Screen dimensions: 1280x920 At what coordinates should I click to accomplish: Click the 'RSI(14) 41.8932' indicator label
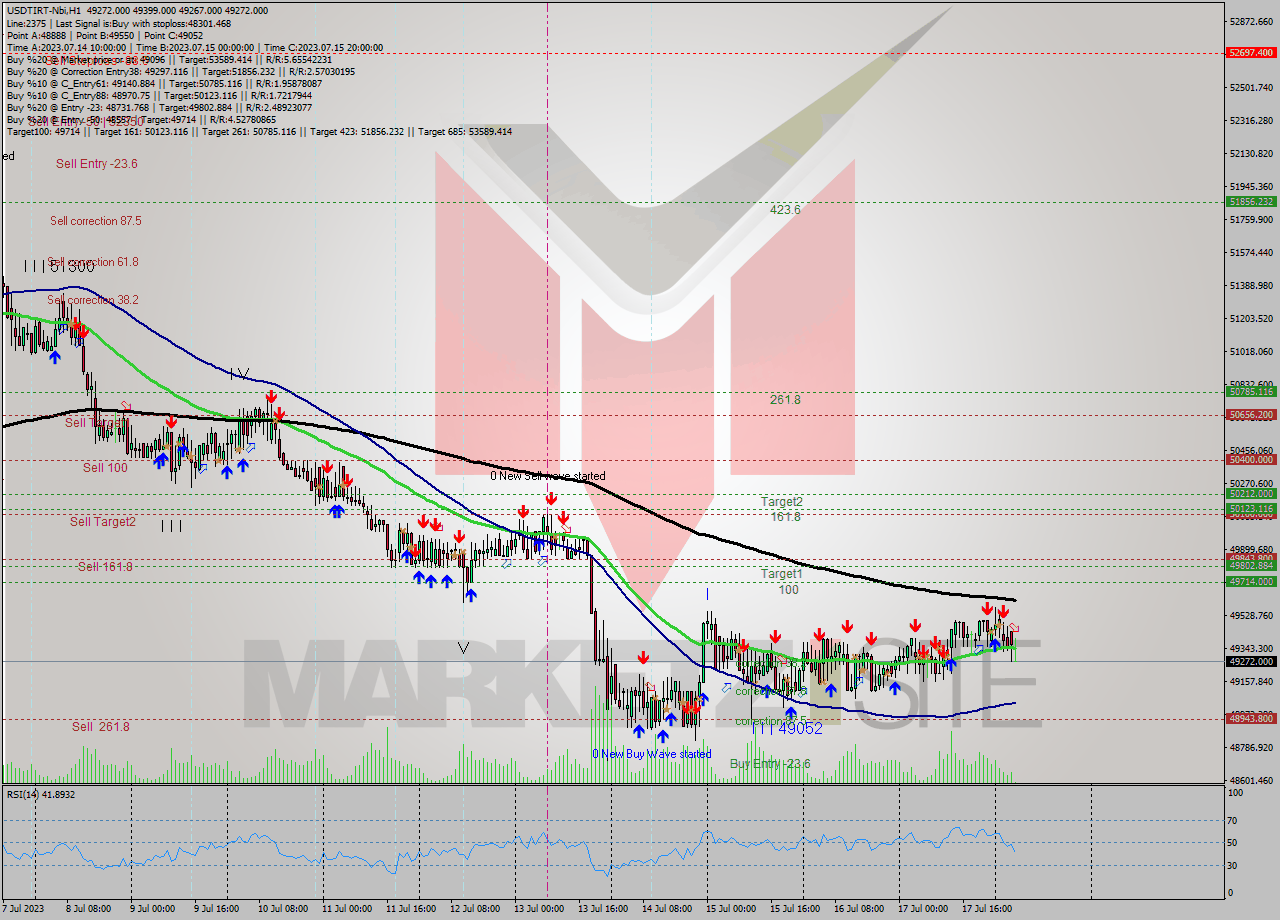(41, 795)
